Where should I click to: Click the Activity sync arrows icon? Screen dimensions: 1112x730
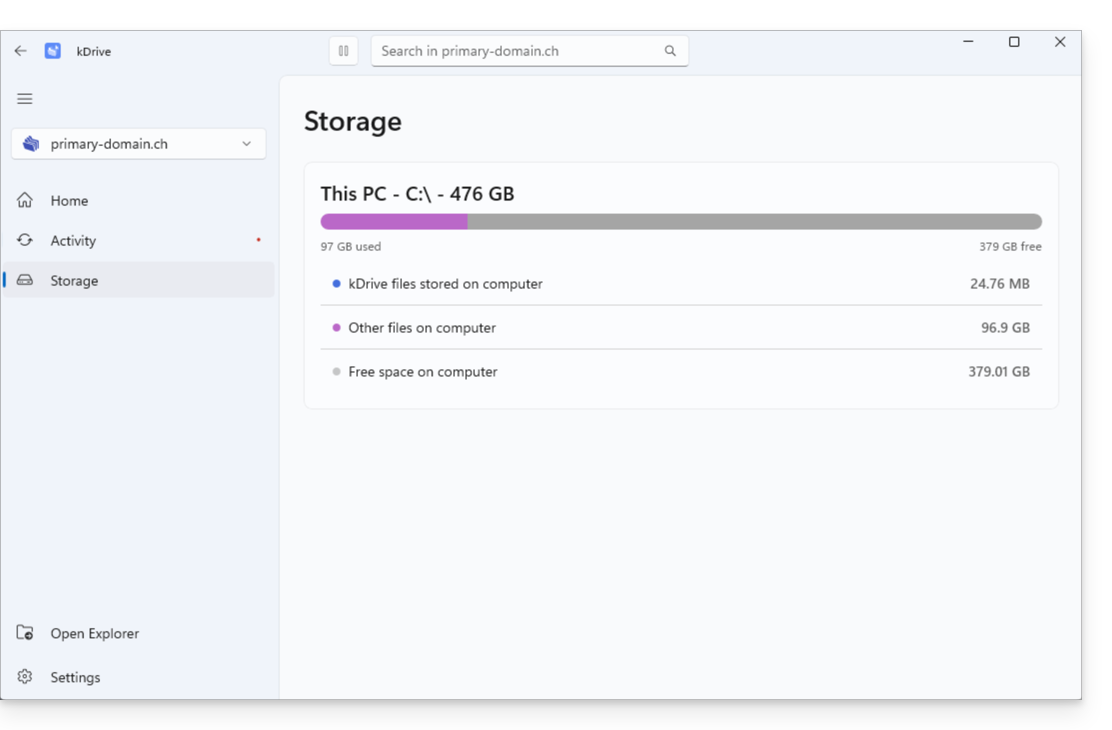point(25,240)
